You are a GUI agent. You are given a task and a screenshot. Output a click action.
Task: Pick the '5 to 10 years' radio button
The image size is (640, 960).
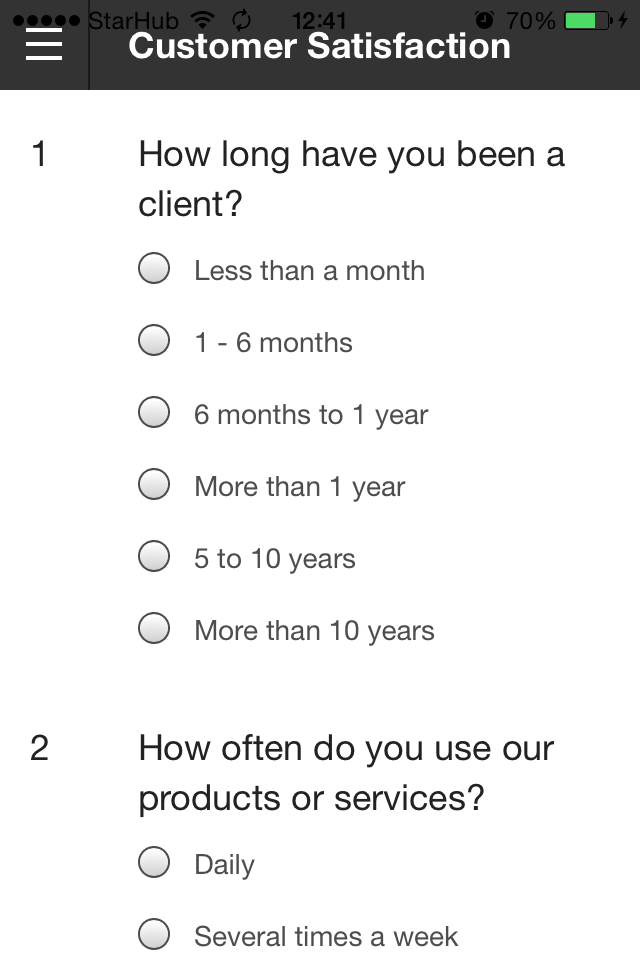point(154,556)
